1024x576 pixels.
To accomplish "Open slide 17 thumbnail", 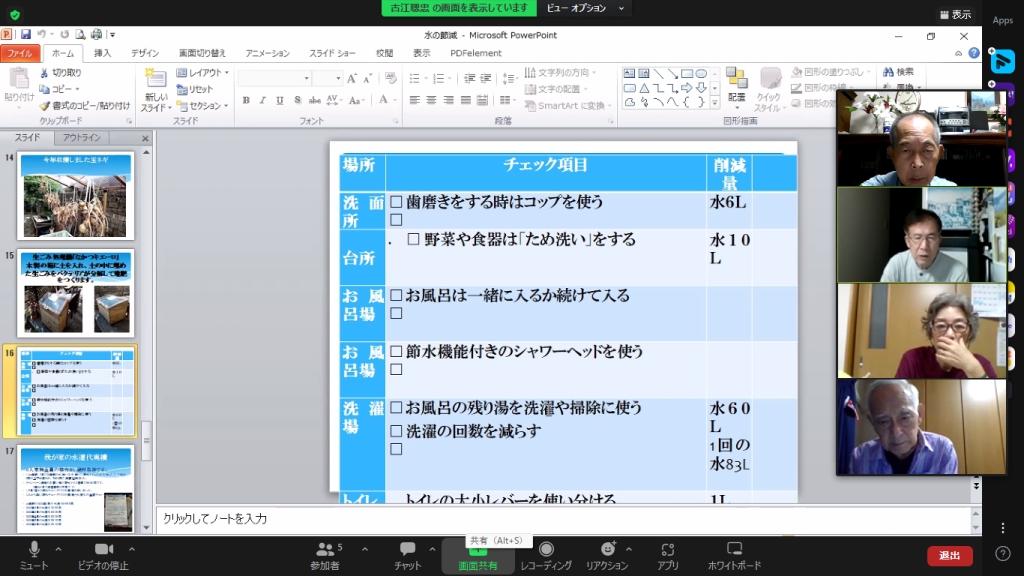I will pos(76,489).
